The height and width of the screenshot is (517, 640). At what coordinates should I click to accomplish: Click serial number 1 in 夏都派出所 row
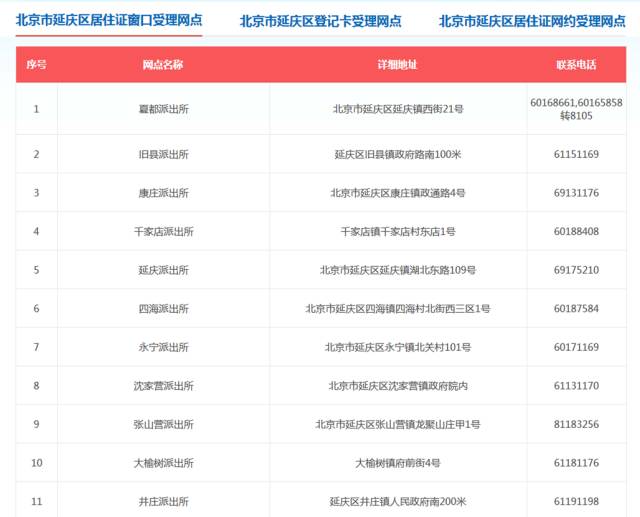tap(36, 109)
